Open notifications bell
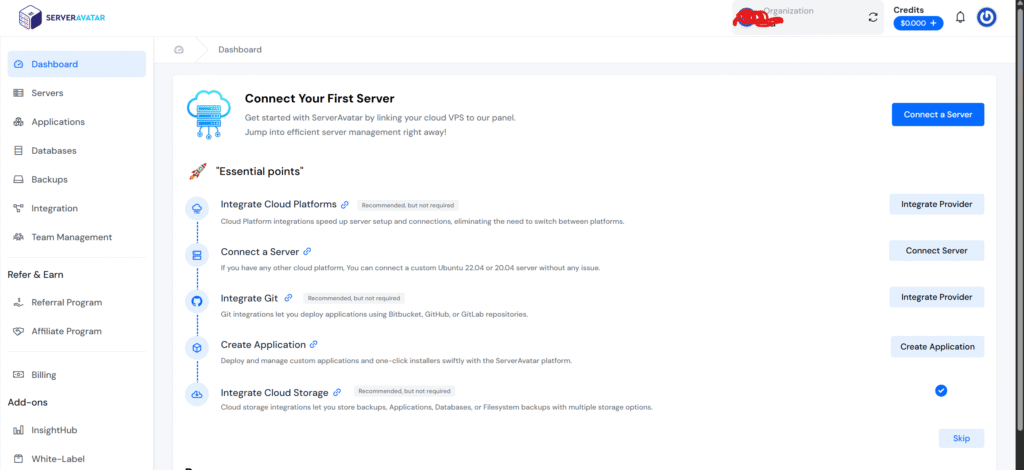 coord(960,18)
